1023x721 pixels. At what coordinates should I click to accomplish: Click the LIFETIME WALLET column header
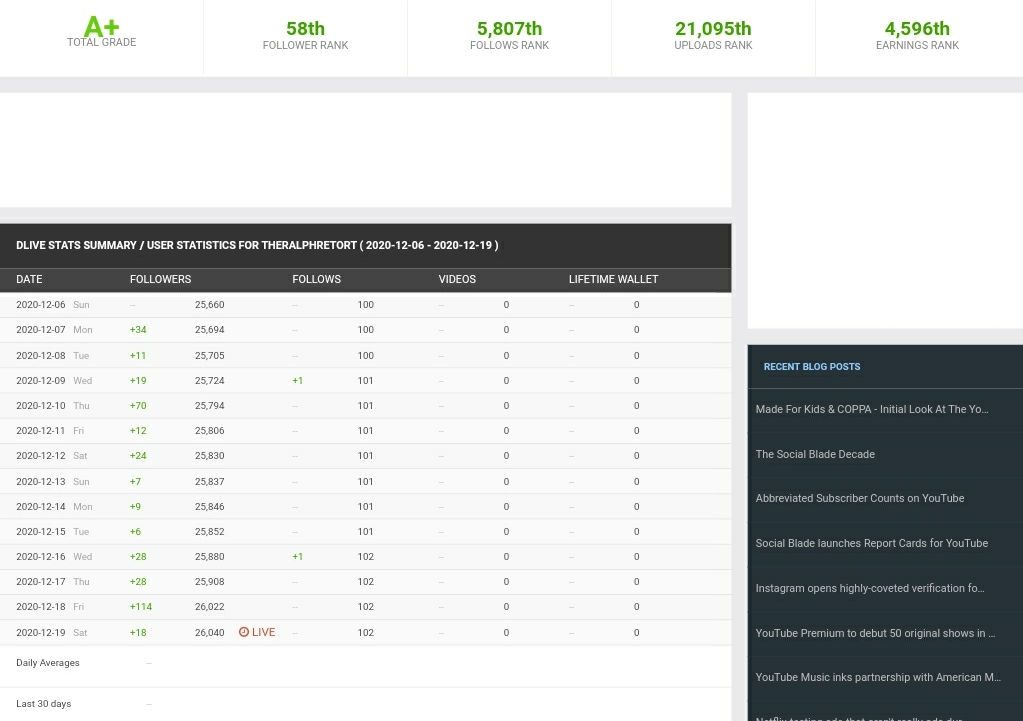(x=613, y=279)
